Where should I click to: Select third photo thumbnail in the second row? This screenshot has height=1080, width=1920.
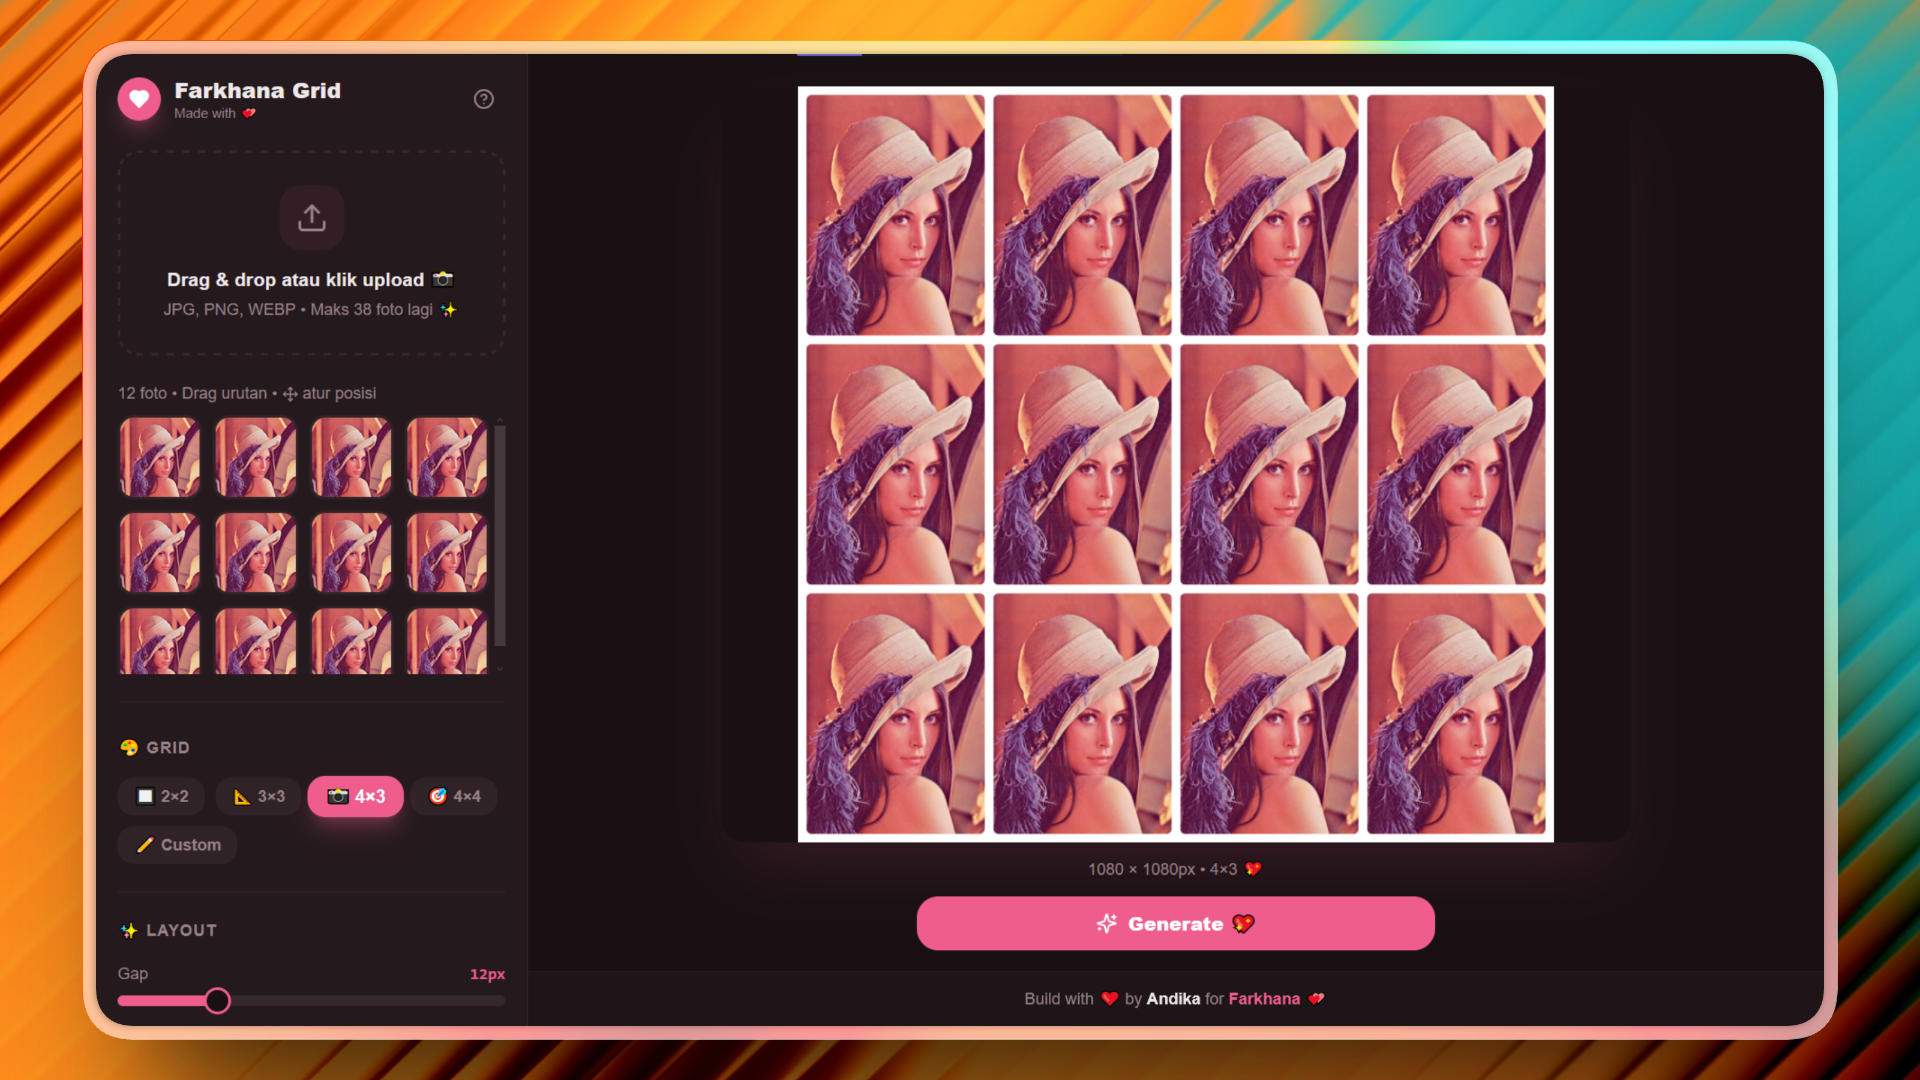pyautogui.click(x=352, y=553)
